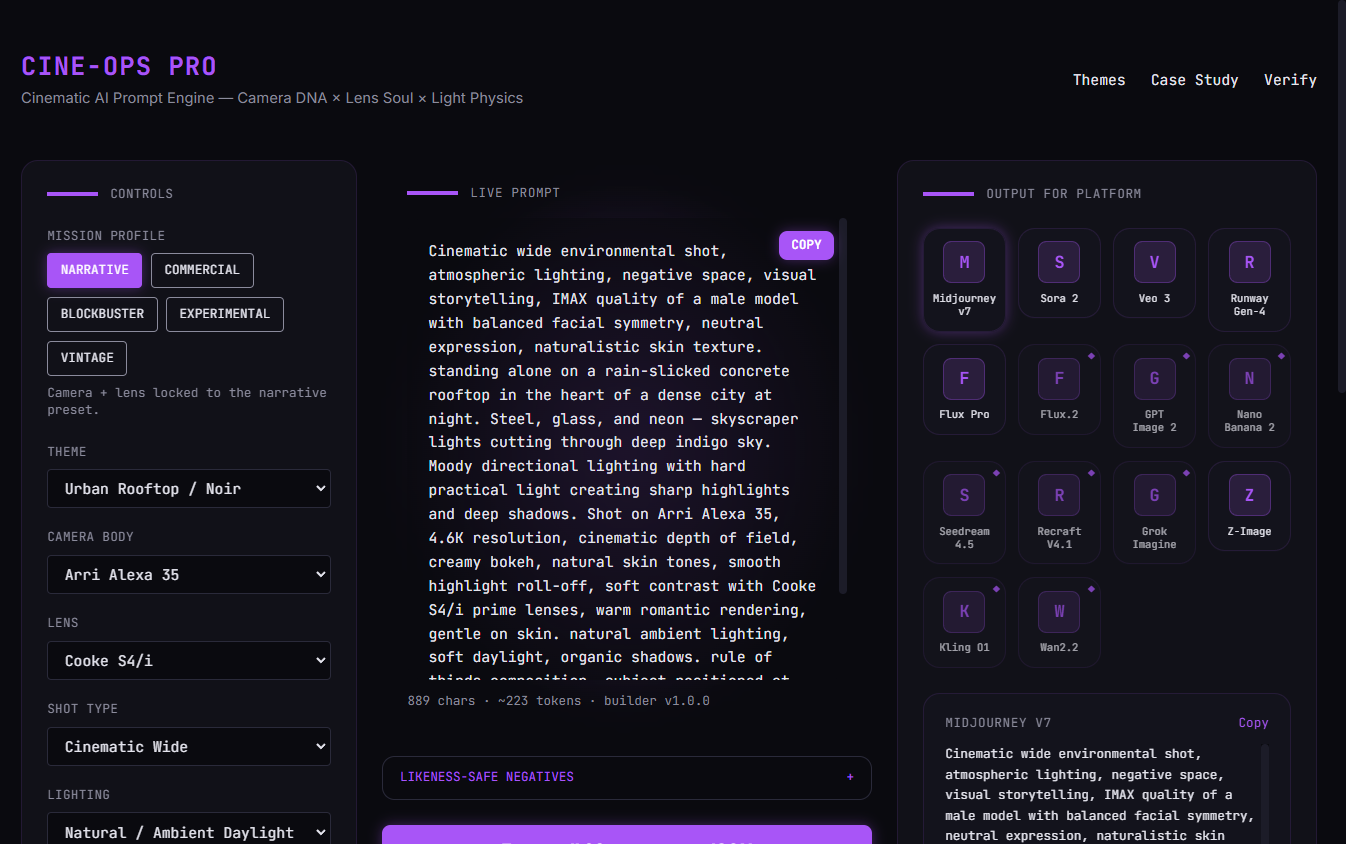
Task: Click the purple button below Likeness-Safe Negatives
Action: point(627,834)
